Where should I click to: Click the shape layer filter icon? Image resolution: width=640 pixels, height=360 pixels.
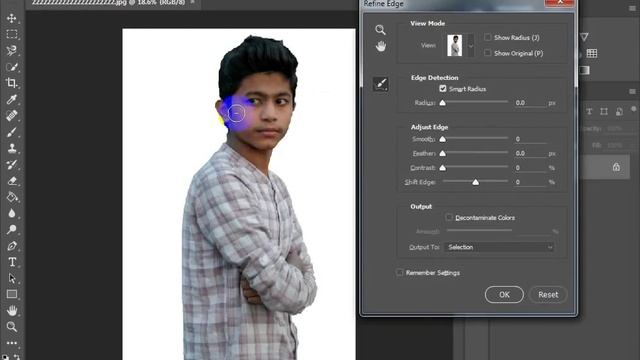click(604, 111)
